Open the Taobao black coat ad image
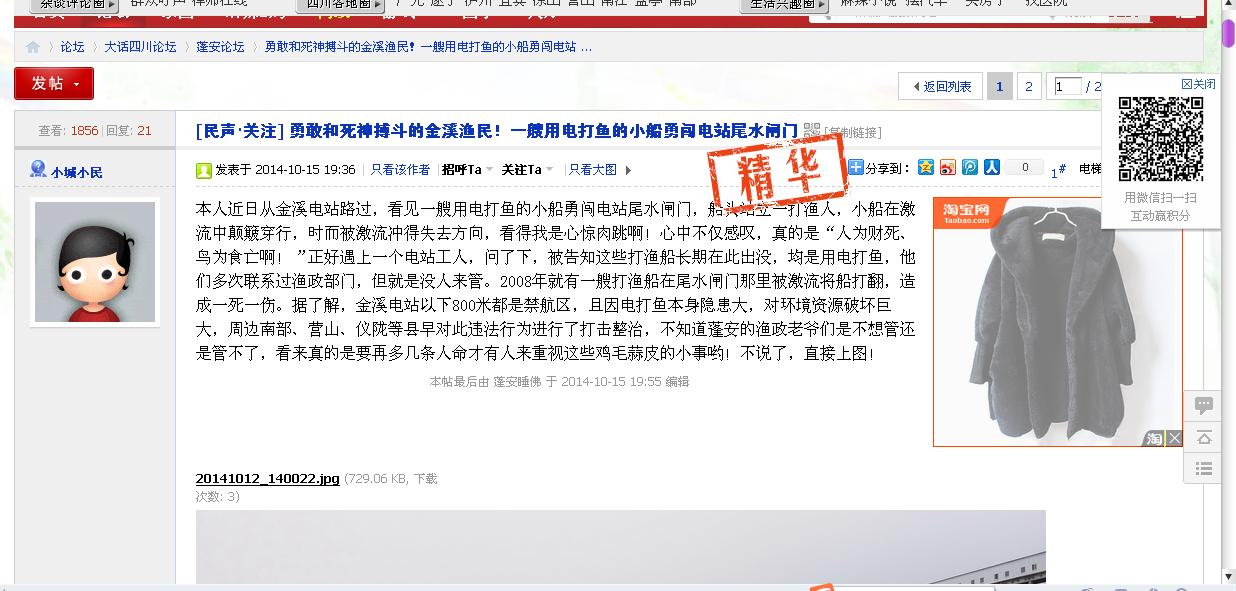The image size is (1236, 591). (x=1057, y=322)
